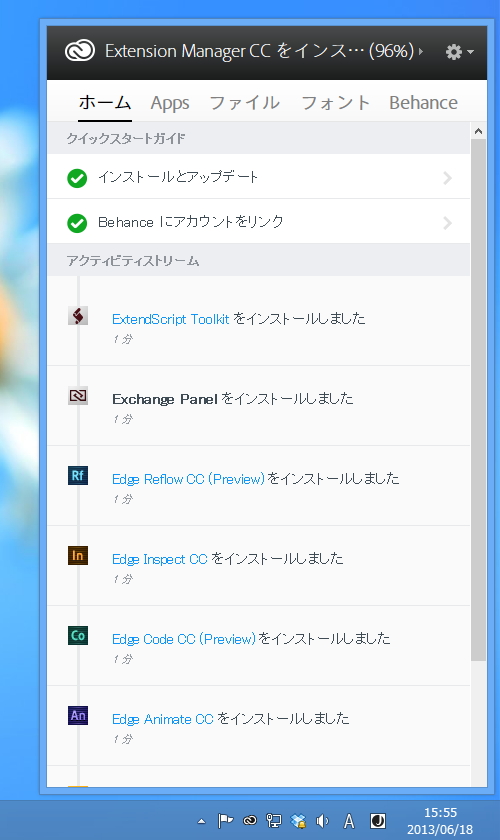Open the Action Center flag tray icon
The image size is (500, 840).
(x=225, y=821)
